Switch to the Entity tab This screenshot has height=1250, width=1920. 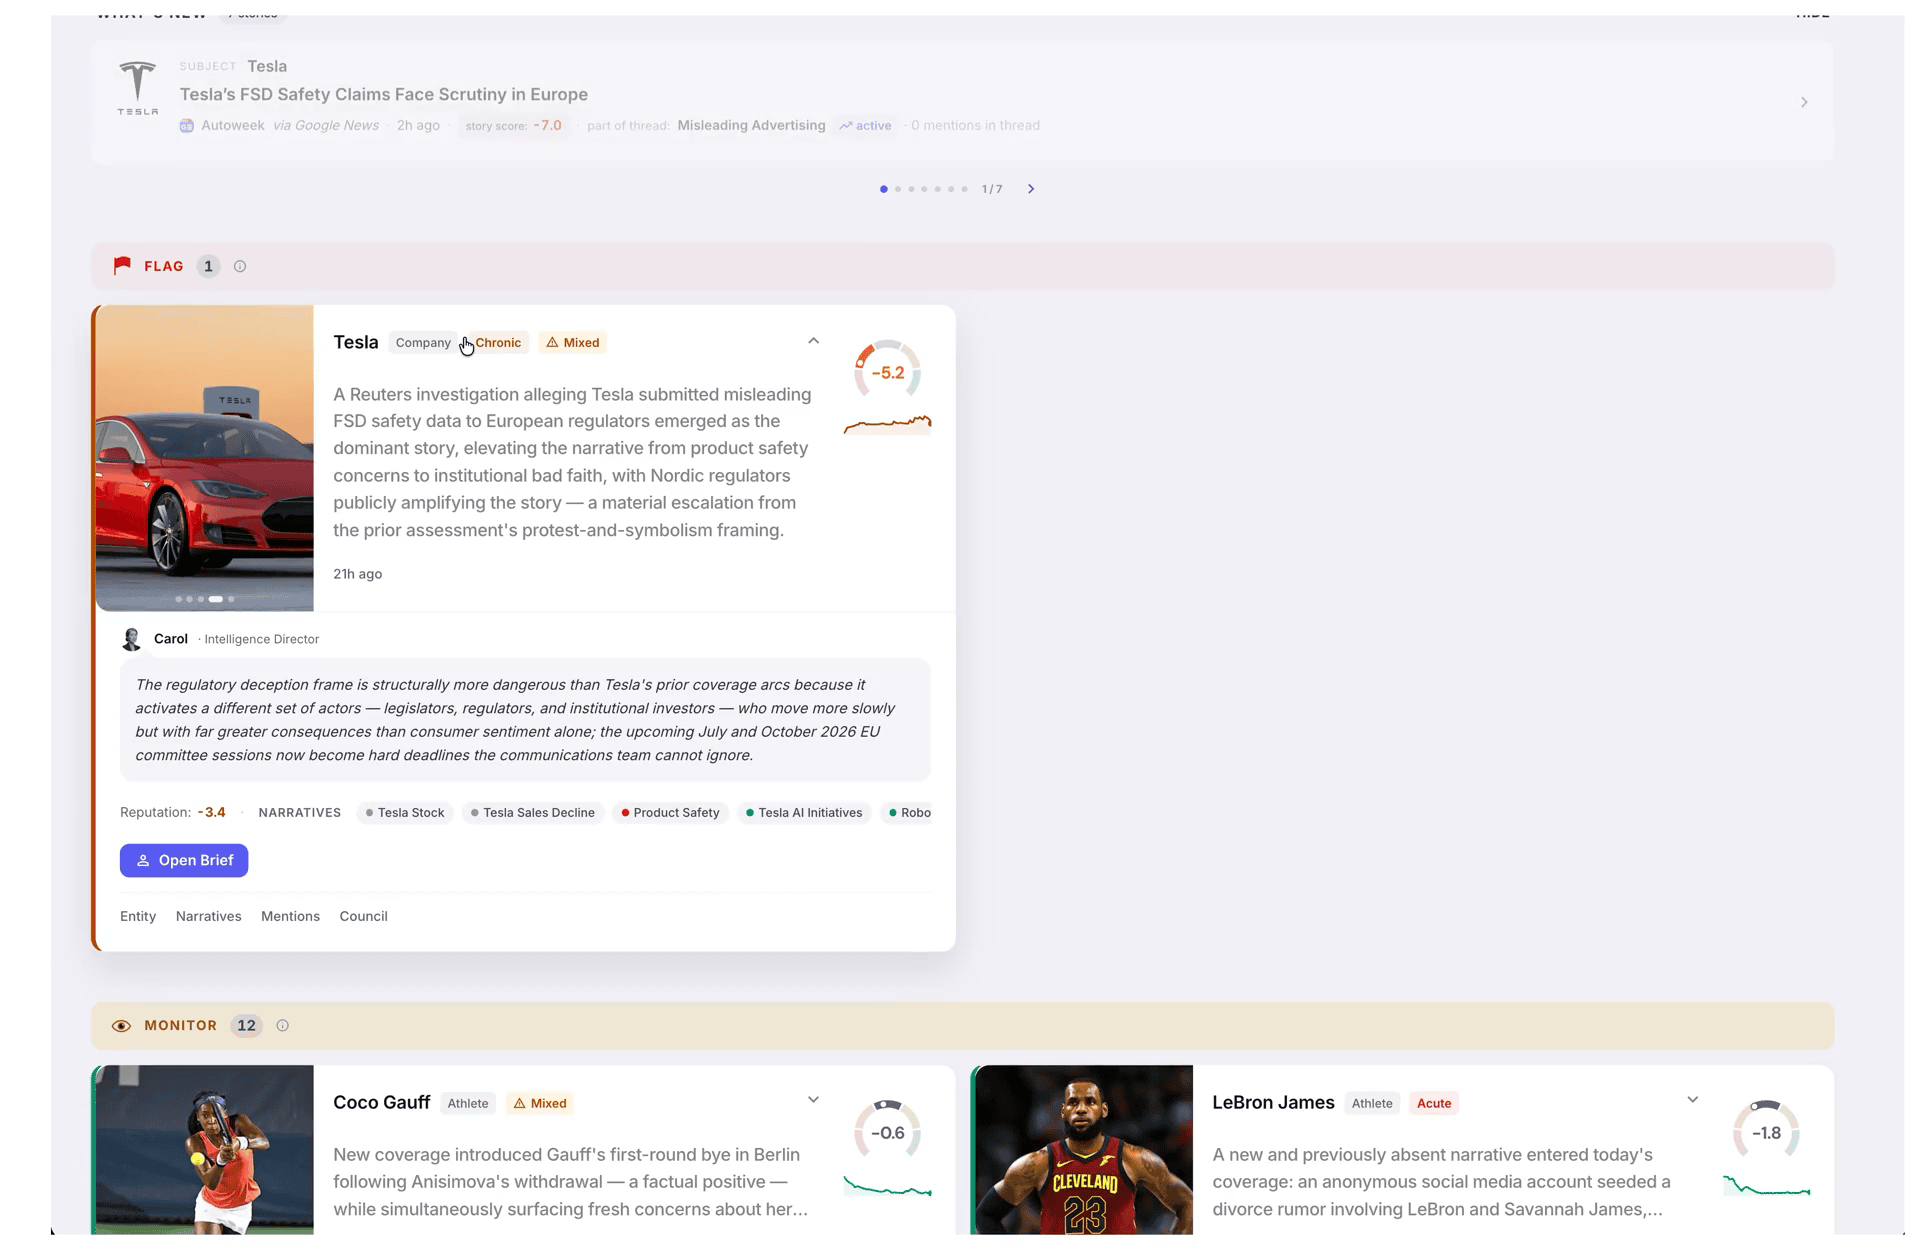click(138, 917)
